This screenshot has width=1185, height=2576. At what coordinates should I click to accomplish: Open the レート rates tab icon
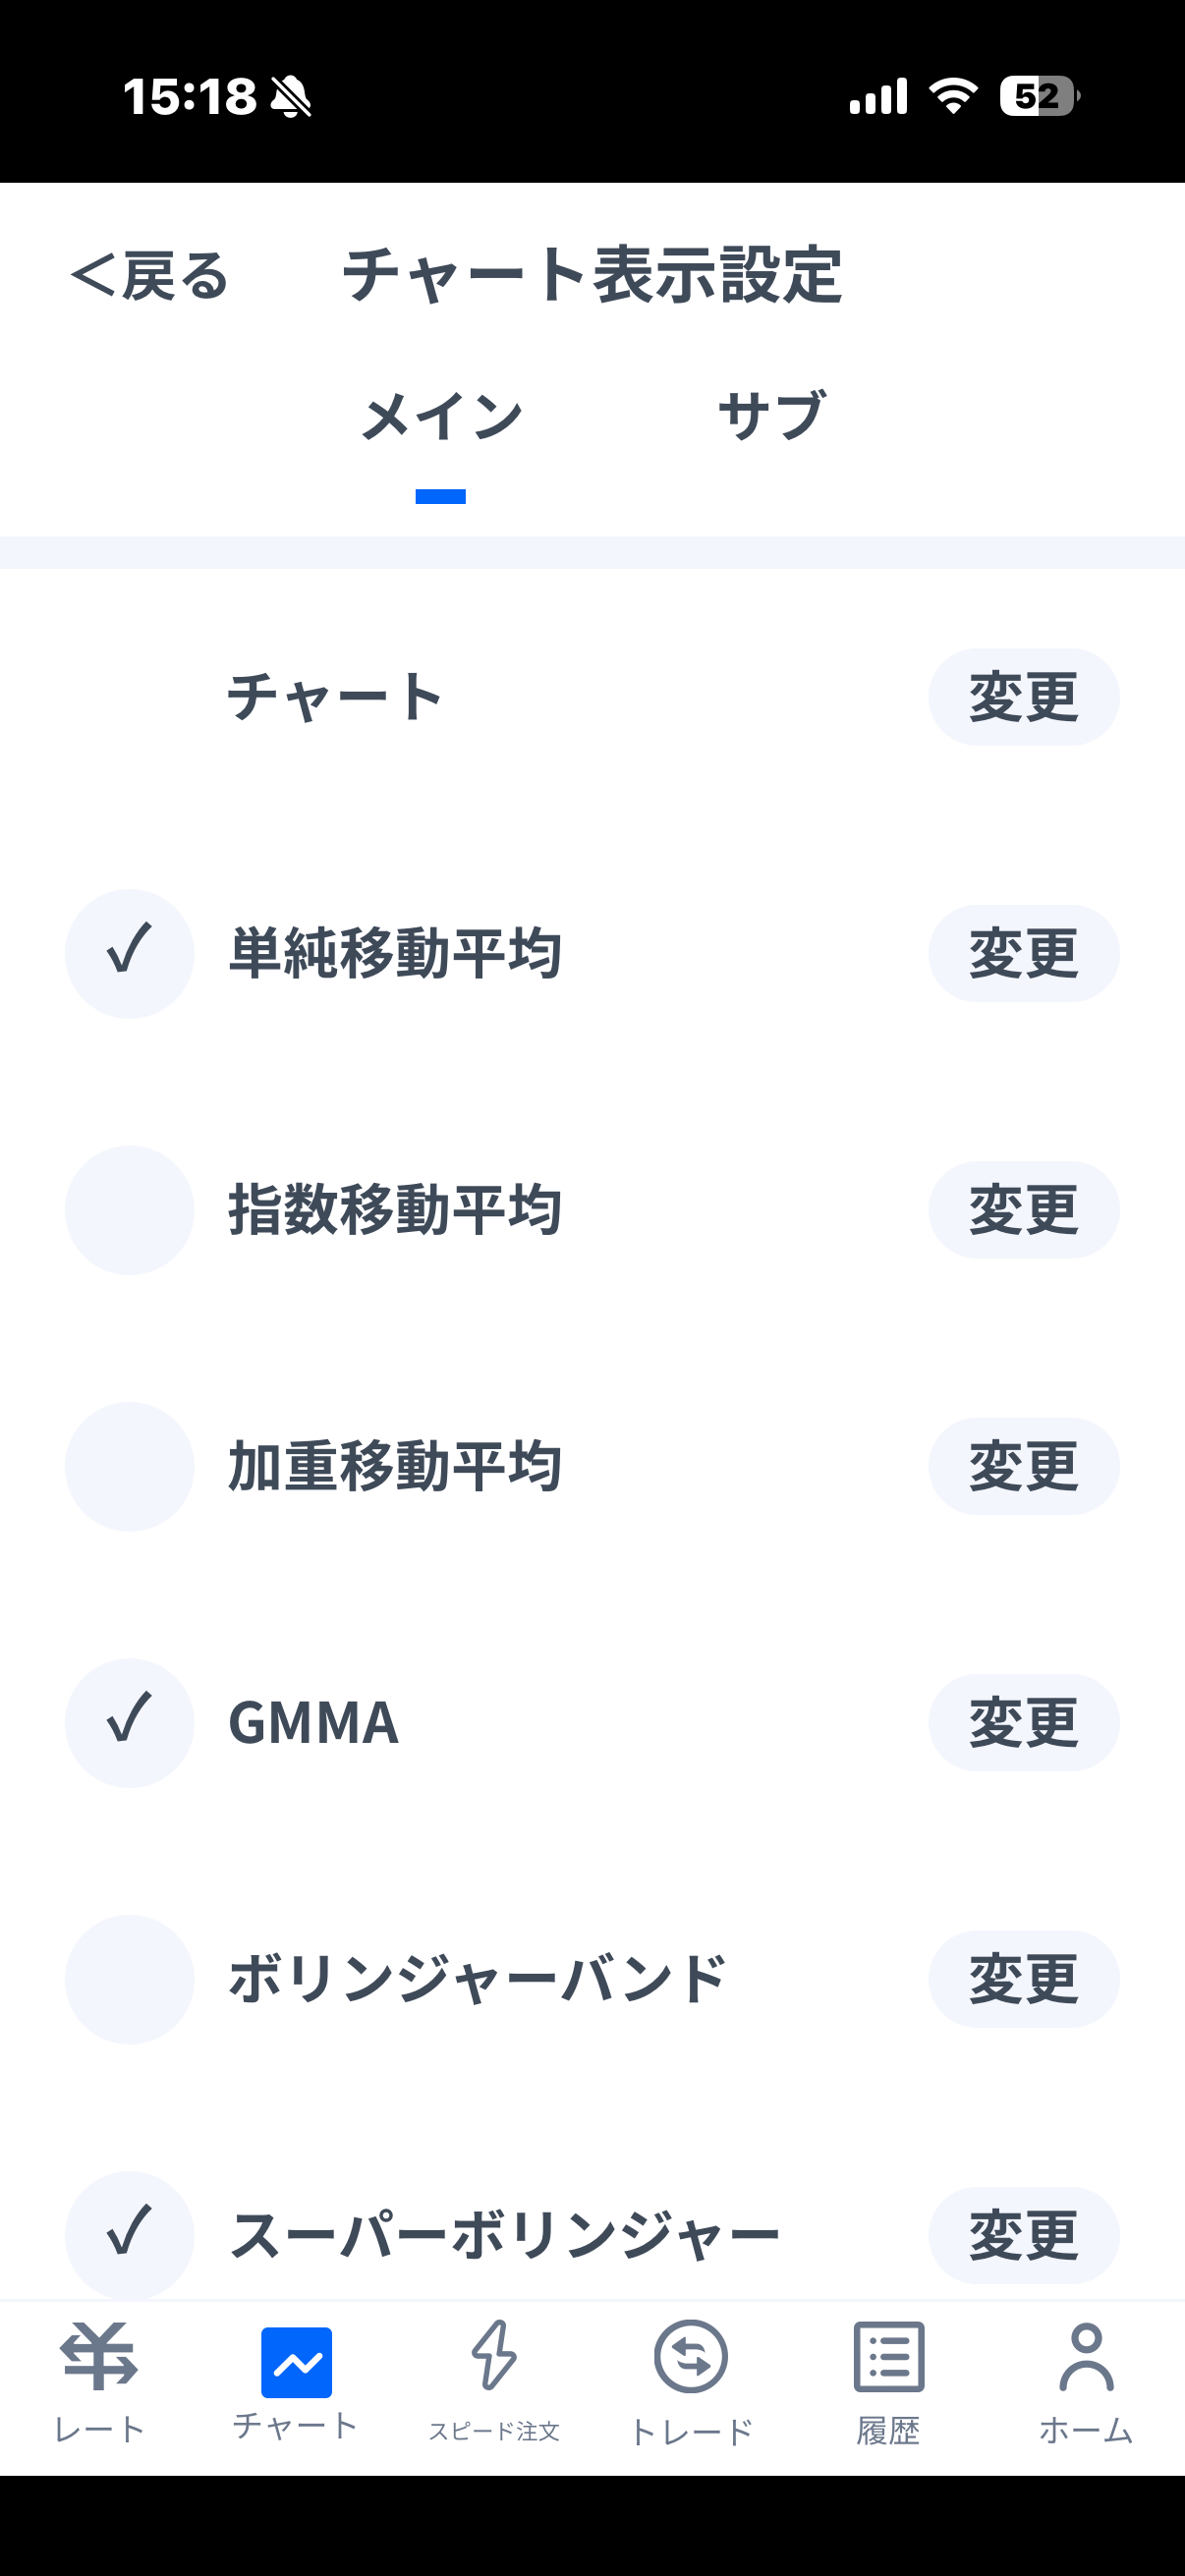(x=99, y=2356)
